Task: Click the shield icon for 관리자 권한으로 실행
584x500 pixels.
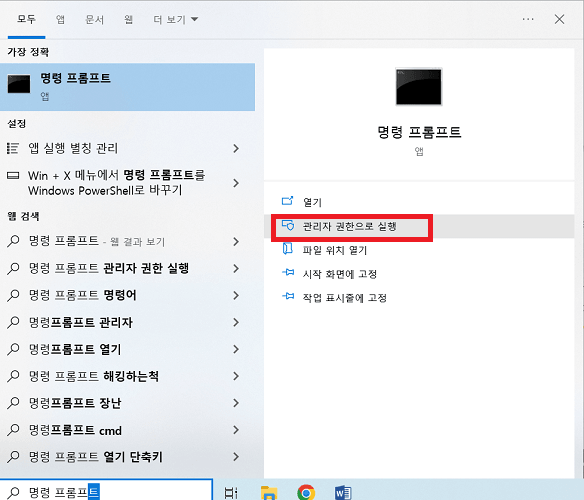Action: click(x=288, y=225)
